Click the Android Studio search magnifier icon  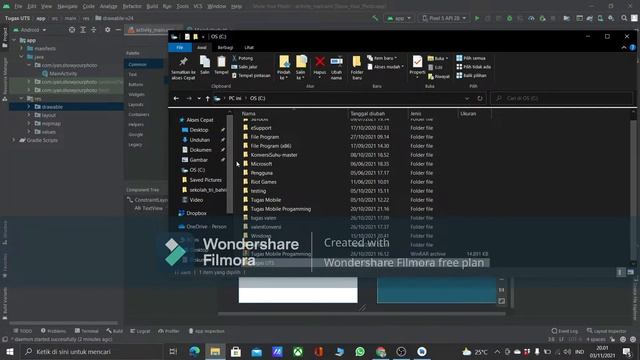click(x=624, y=18)
